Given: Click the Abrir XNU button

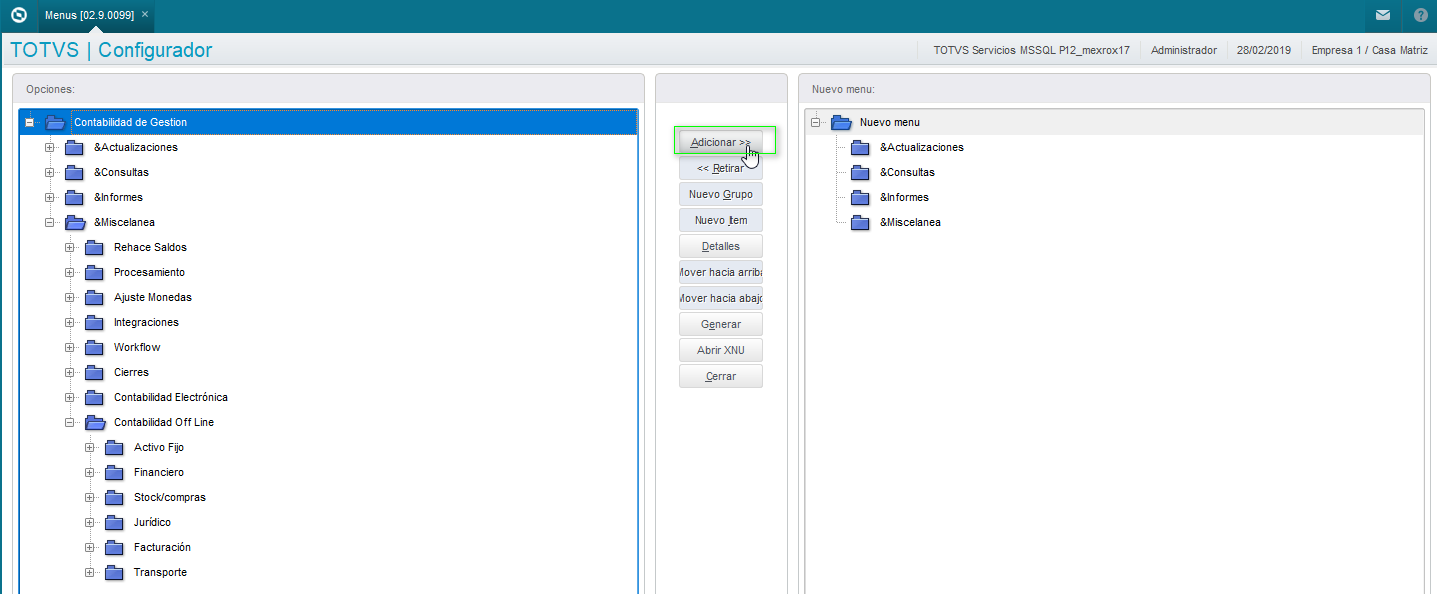Looking at the screenshot, I should [x=721, y=350].
